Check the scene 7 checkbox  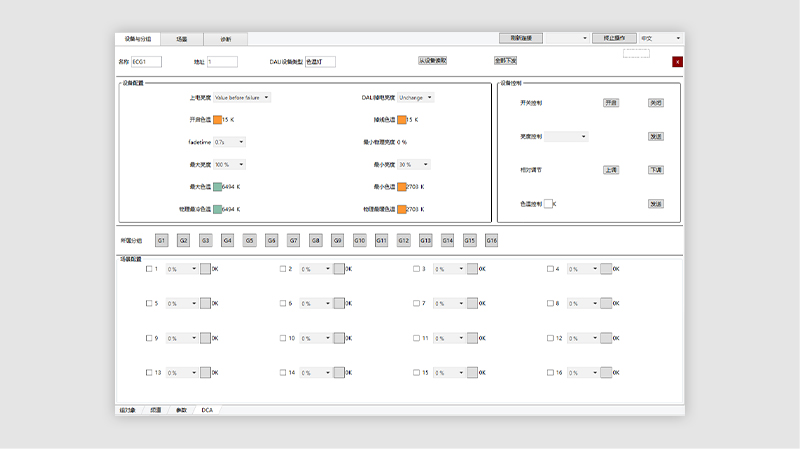(416, 303)
